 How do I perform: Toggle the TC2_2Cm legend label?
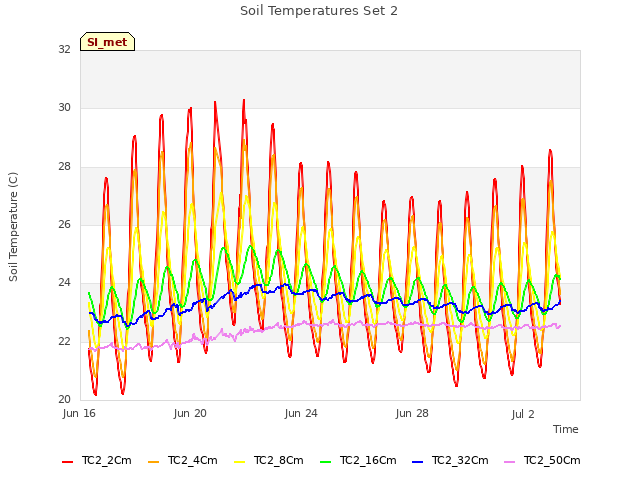pos(107,460)
